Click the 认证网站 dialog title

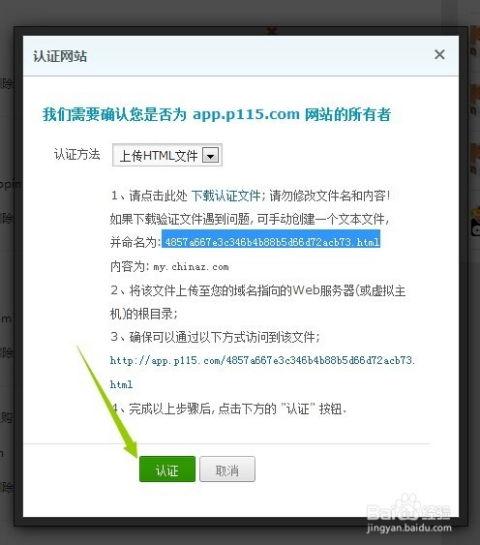(60, 56)
